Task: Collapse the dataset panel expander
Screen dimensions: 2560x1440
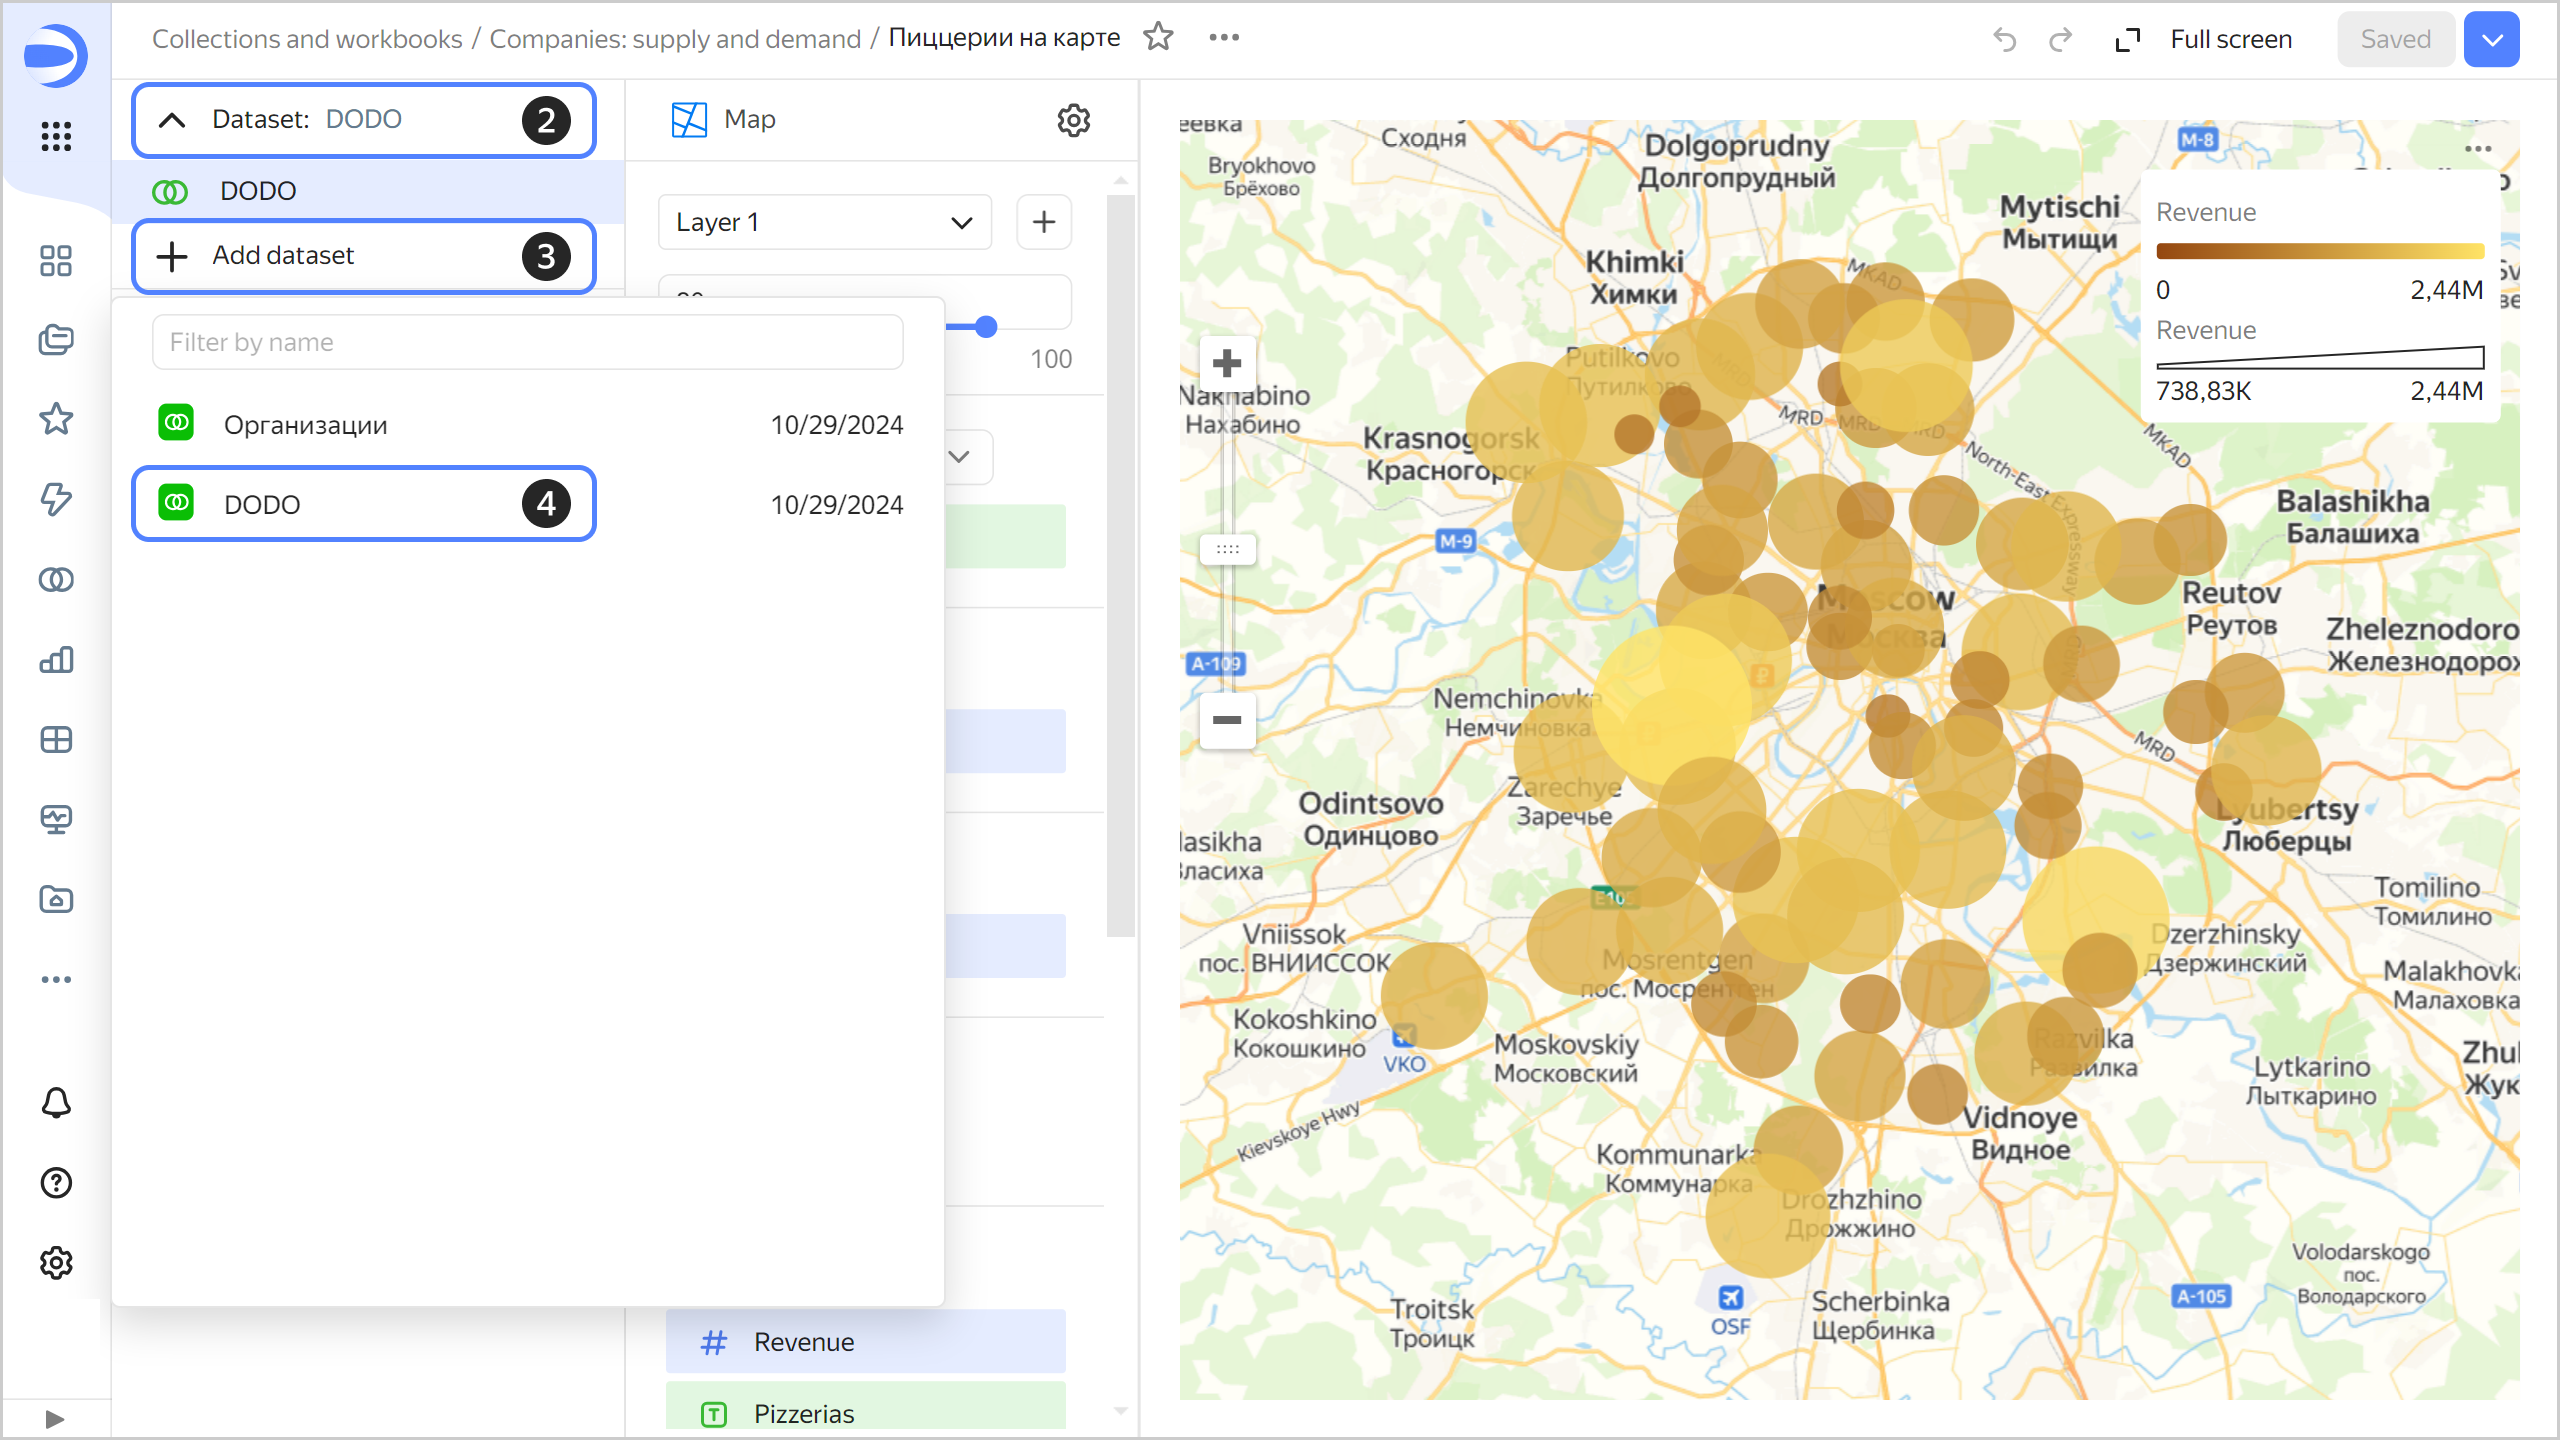Action: point(172,120)
